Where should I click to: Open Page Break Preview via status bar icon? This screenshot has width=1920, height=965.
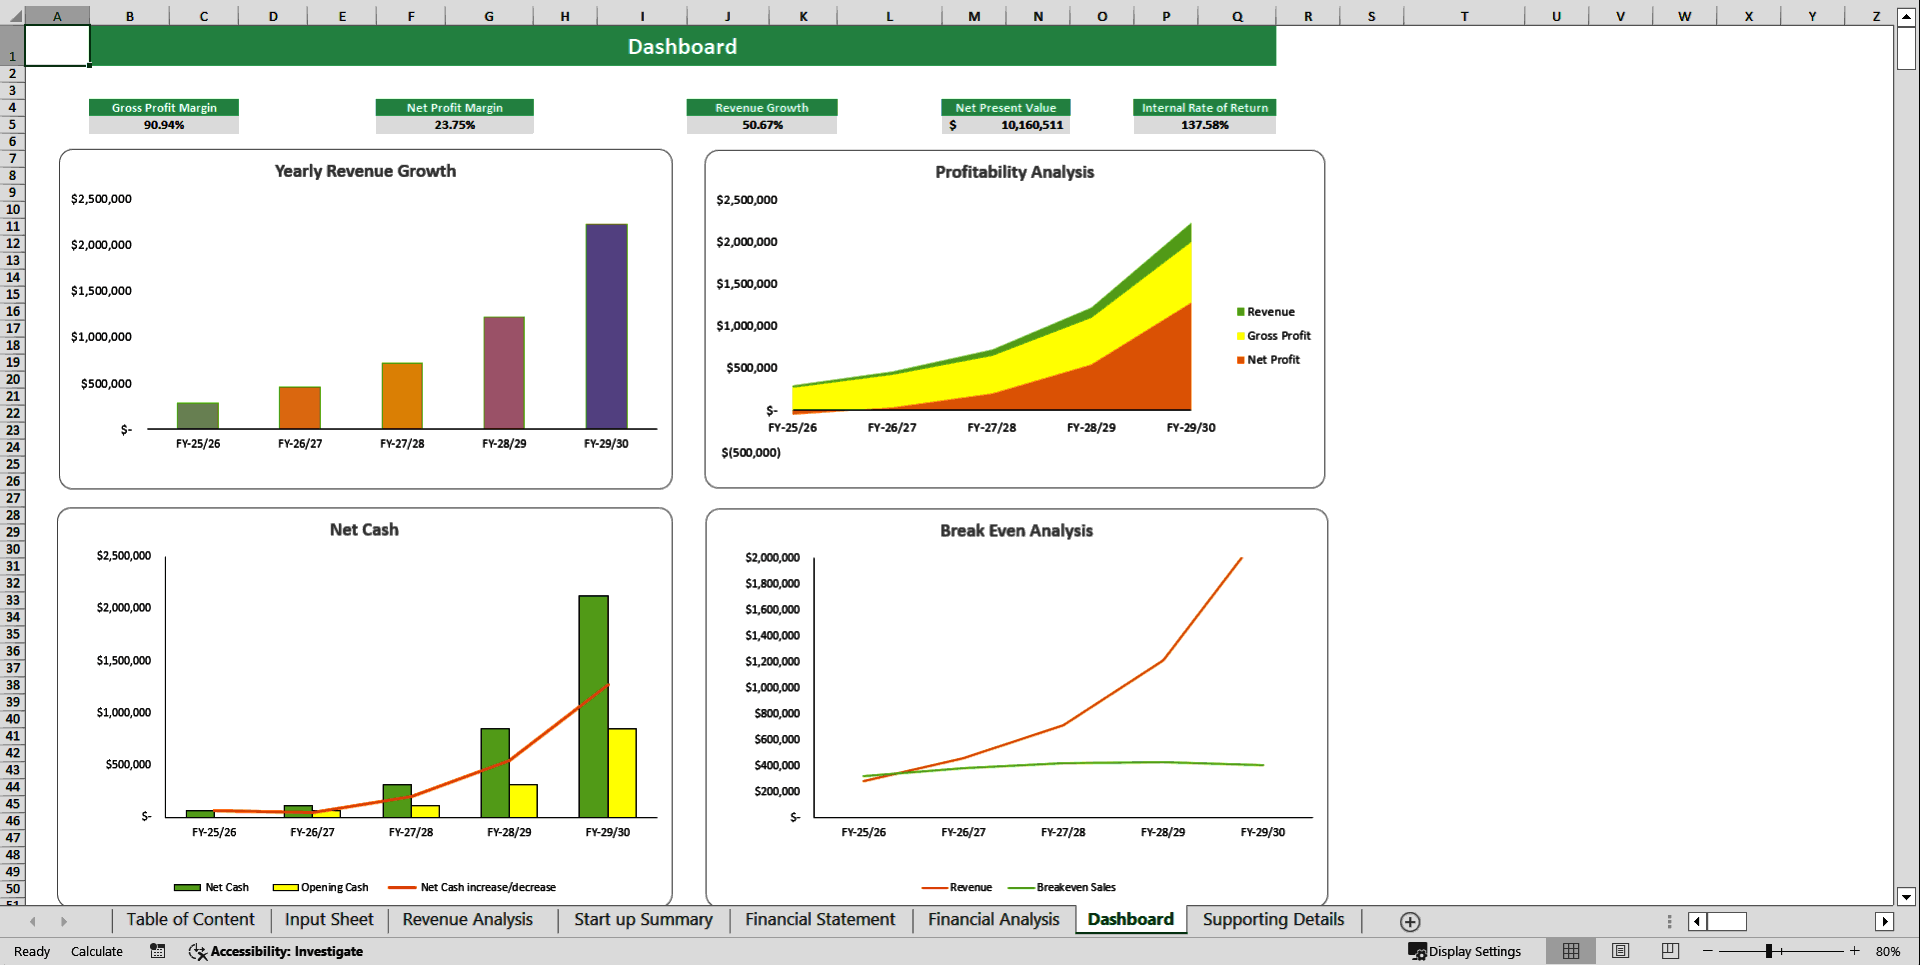(x=1669, y=951)
